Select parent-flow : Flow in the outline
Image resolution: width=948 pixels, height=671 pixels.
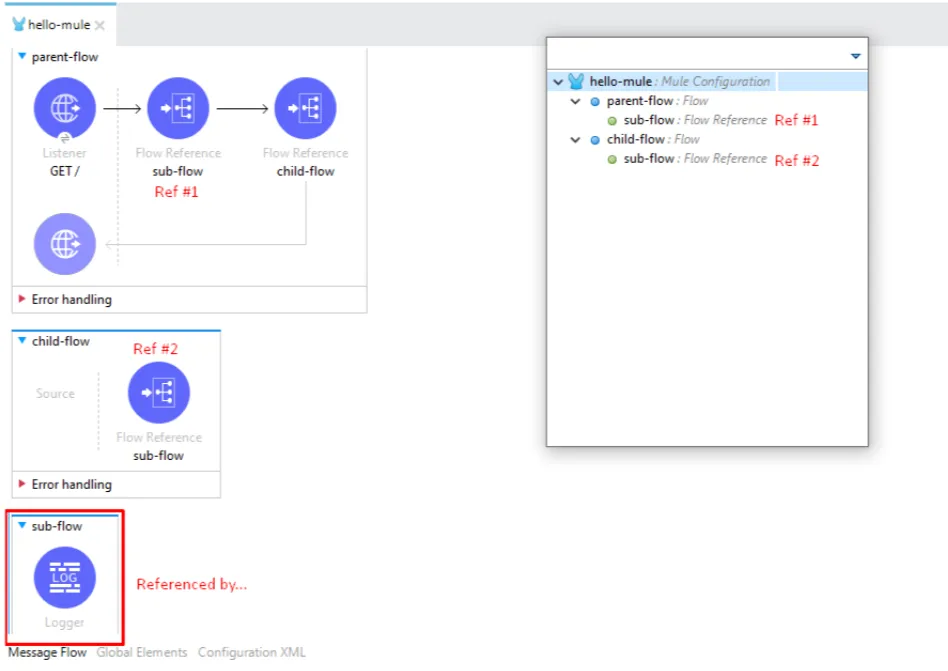point(657,101)
